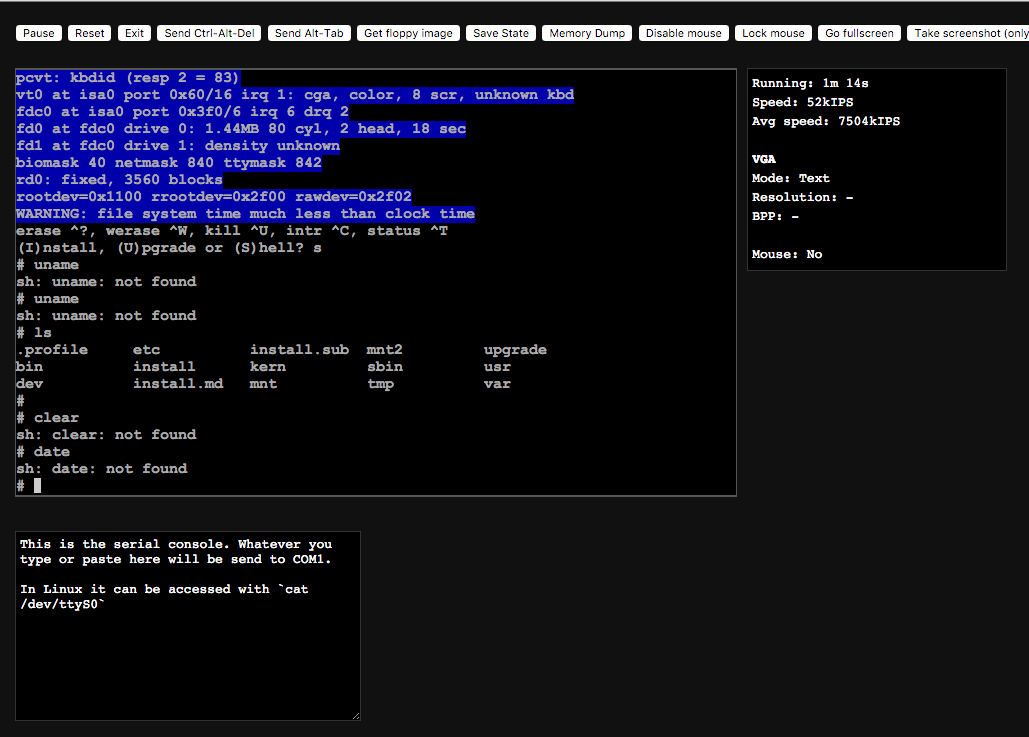Send Ctrl-Alt-Del to the VM
The width and height of the screenshot is (1029, 737).
pos(208,32)
